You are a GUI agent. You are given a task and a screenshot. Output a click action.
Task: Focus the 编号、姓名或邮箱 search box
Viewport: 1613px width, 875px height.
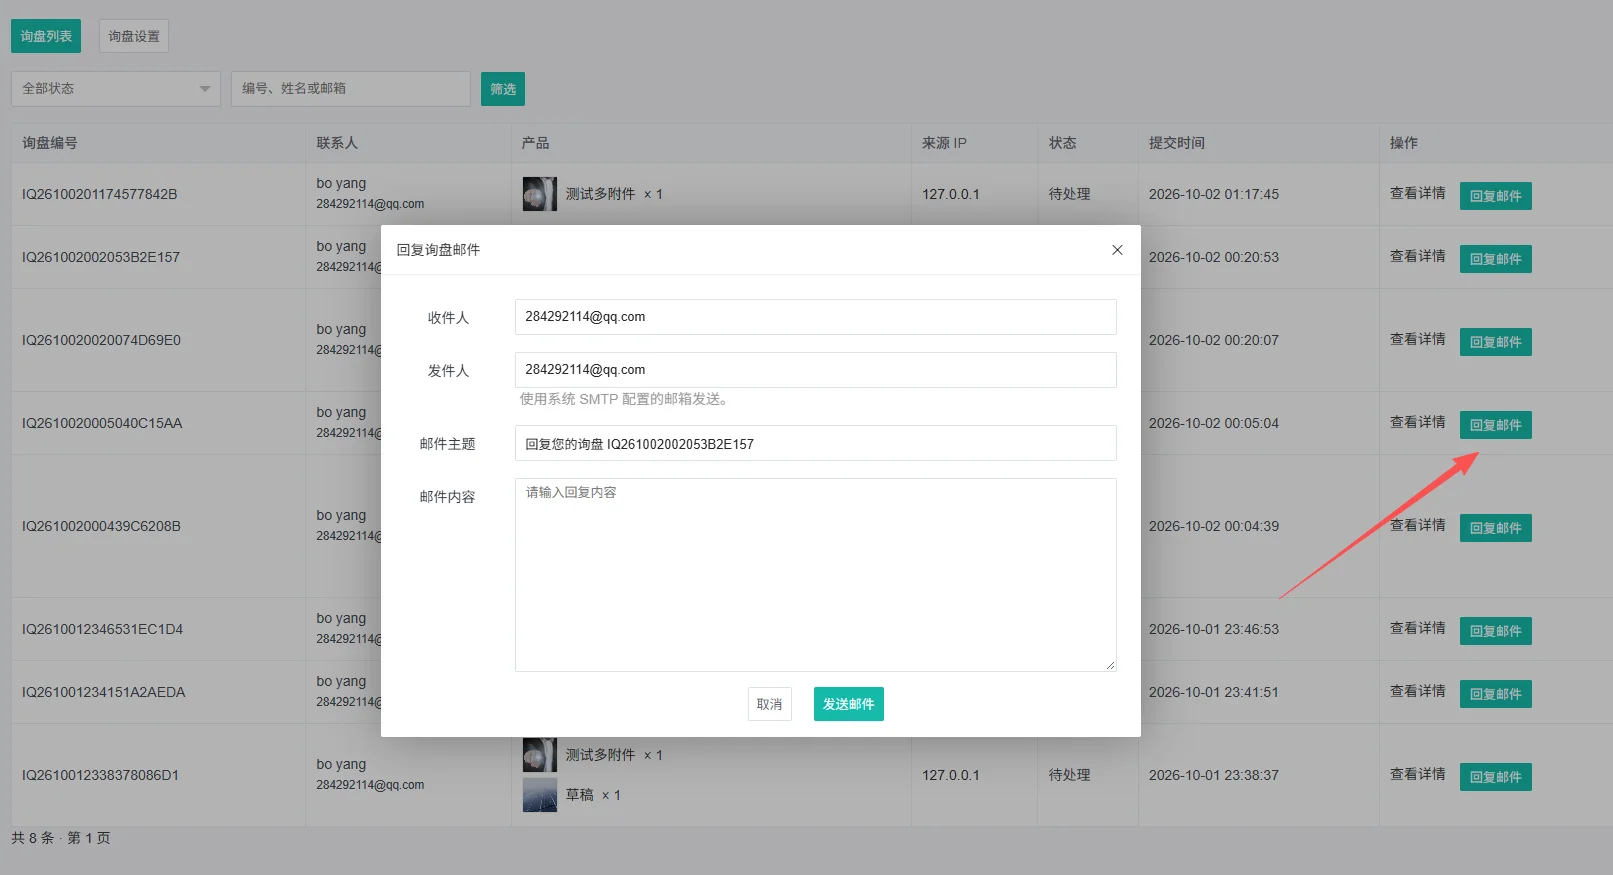click(351, 89)
